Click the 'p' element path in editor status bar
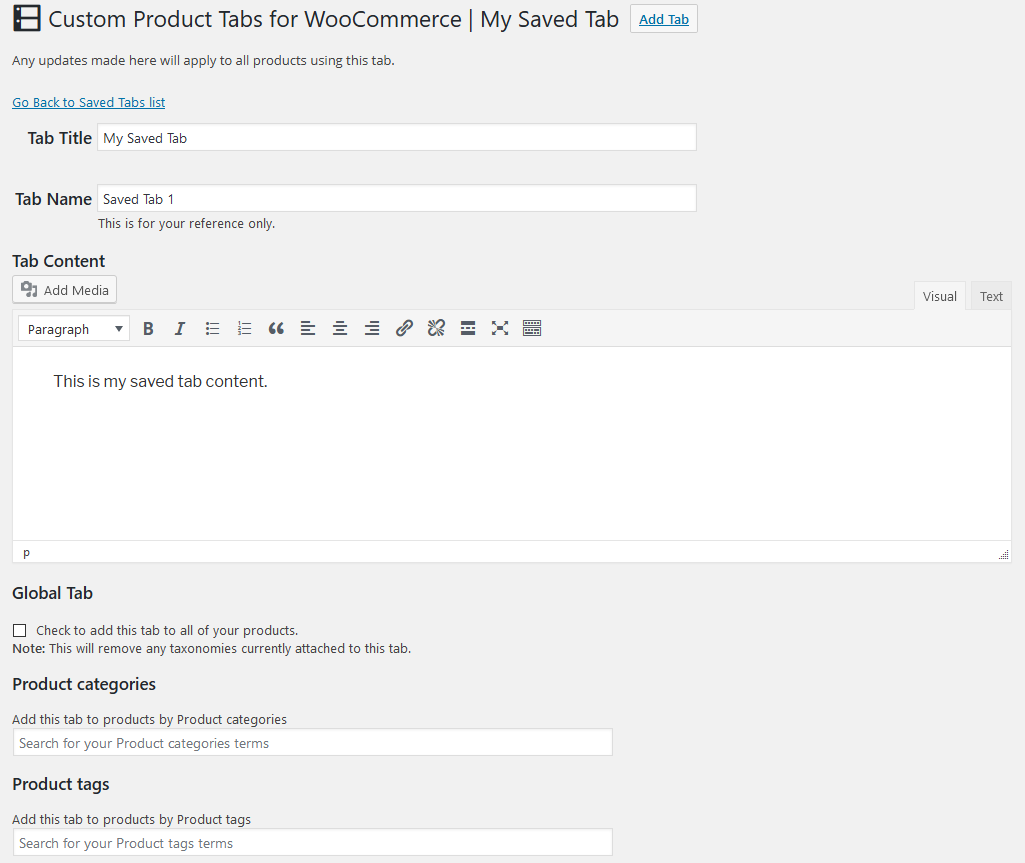The image size is (1025, 863). pos(26,553)
